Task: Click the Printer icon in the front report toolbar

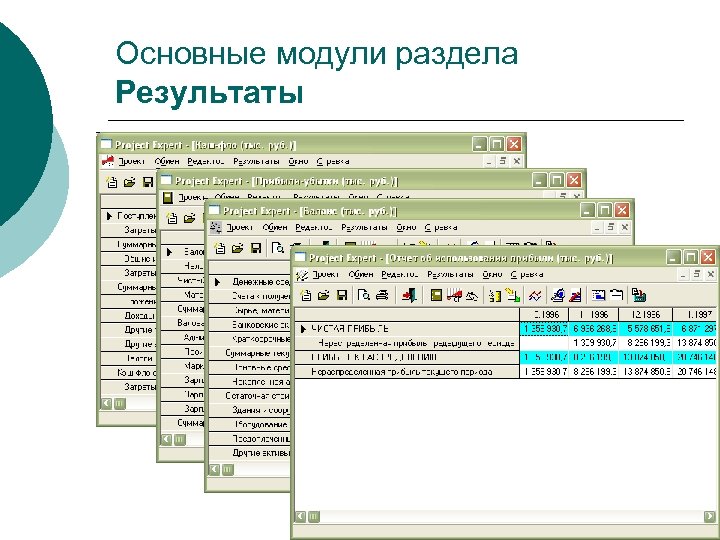Action: [x=382, y=295]
